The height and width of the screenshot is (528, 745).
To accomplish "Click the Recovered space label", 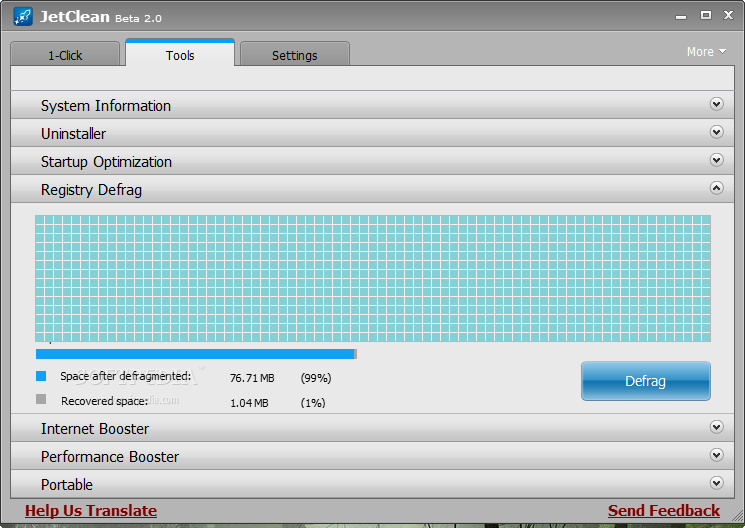I will (x=105, y=401).
